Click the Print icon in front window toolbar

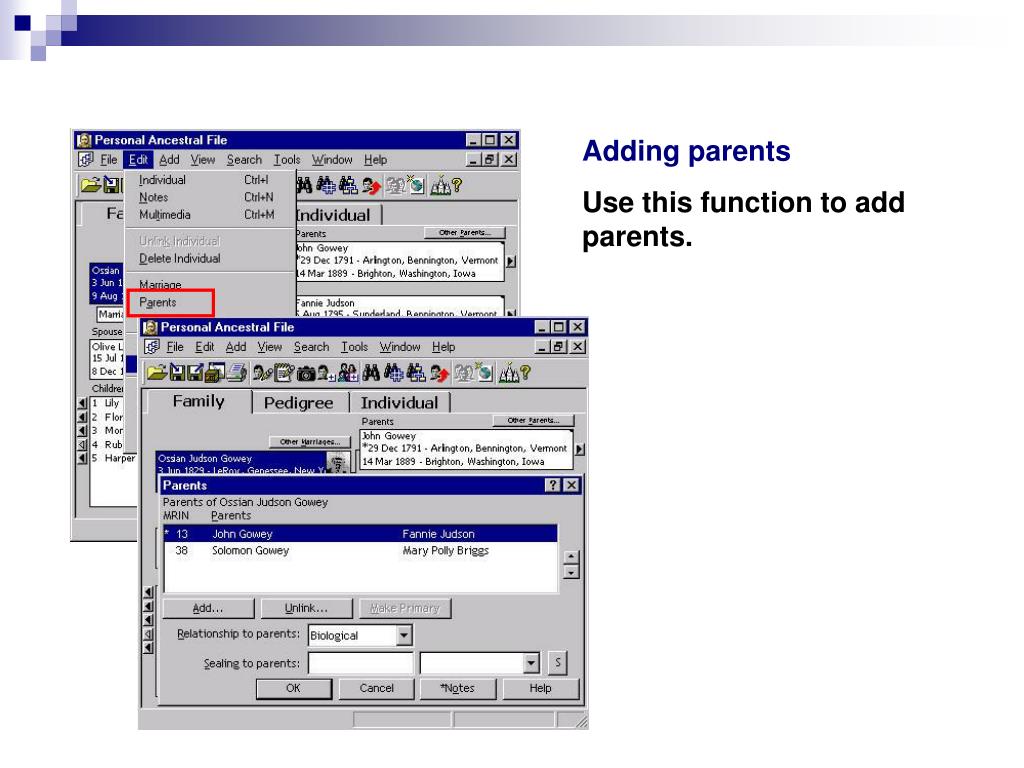click(236, 373)
